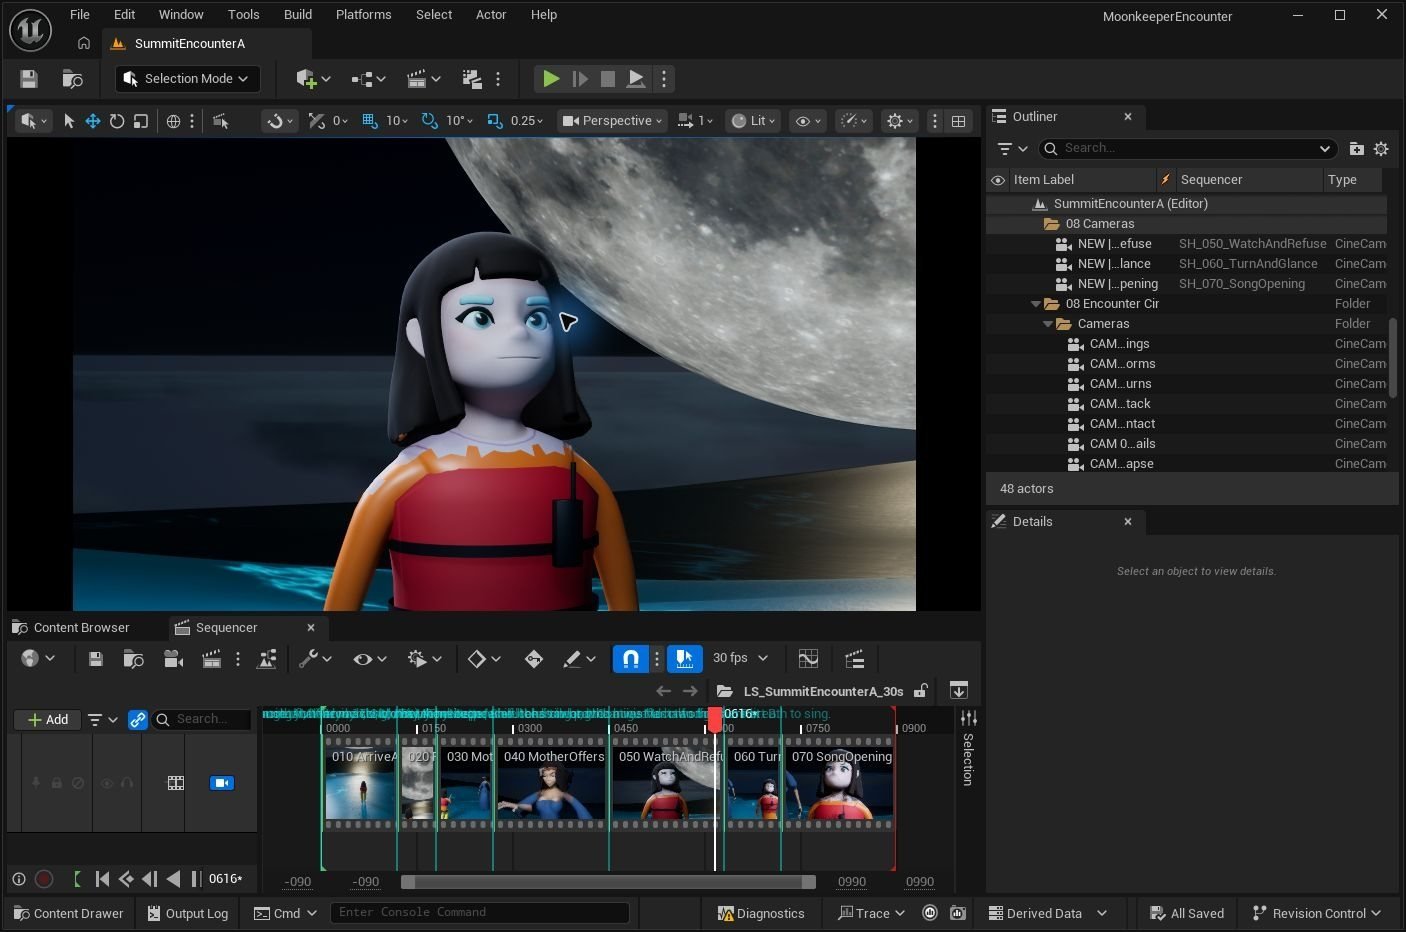Open the Platforms menu

click(363, 15)
